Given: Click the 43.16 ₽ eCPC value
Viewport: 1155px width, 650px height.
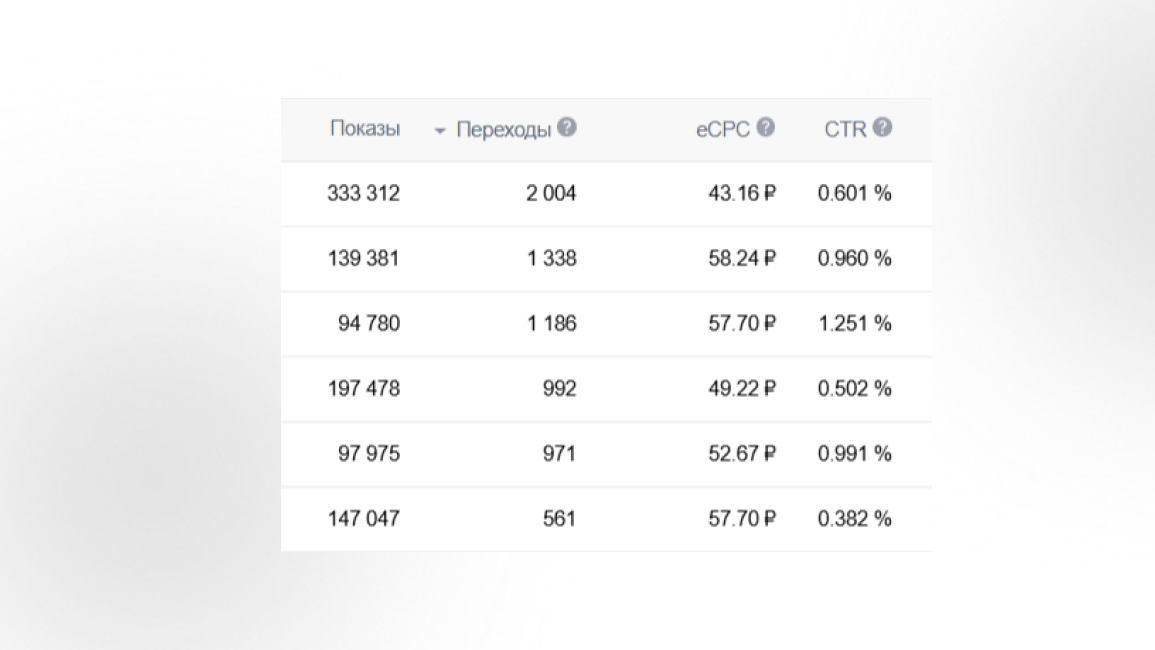Looking at the screenshot, I should [741, 194].
